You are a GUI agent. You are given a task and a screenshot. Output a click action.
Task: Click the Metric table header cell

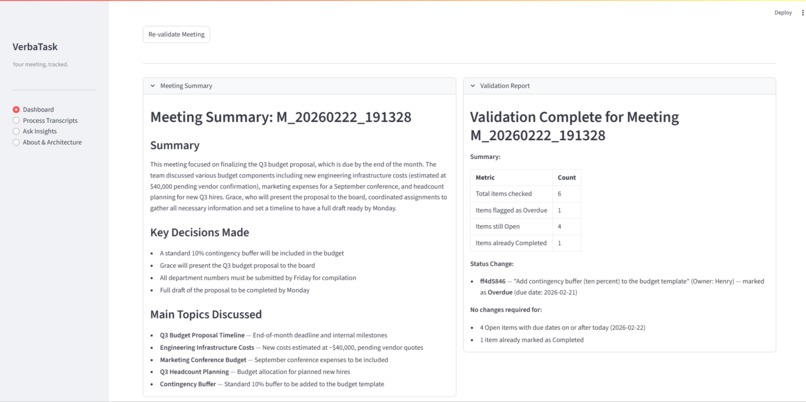coord(511,177)
